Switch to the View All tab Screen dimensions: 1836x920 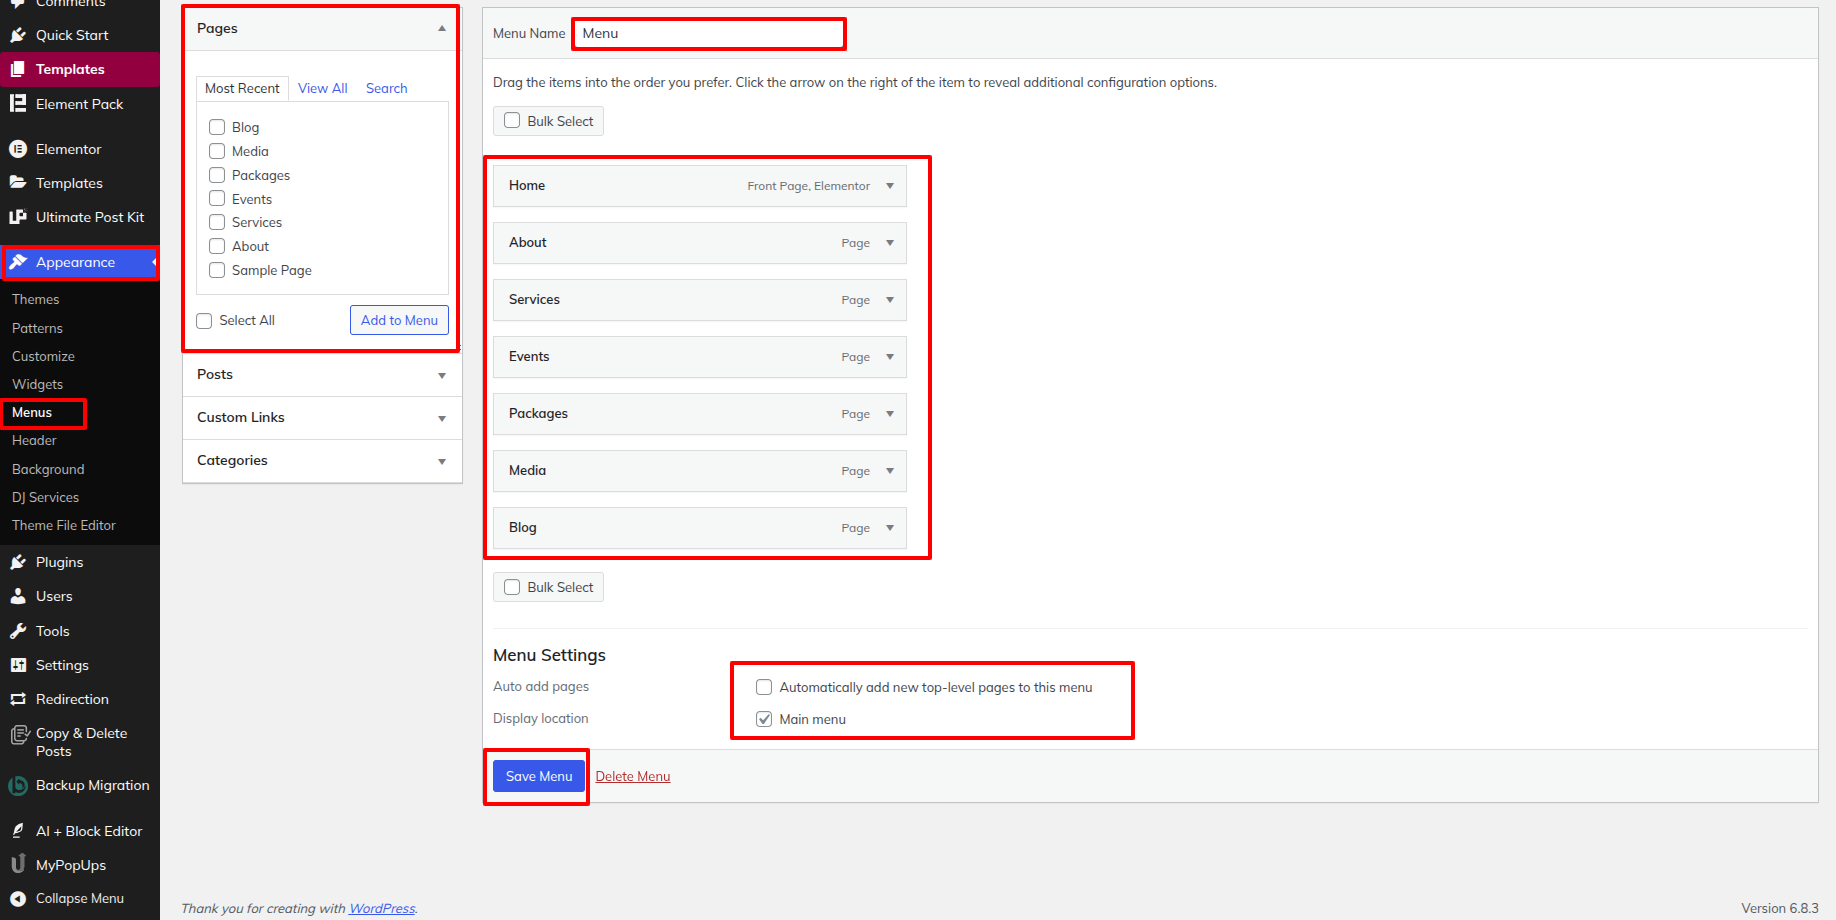pyautogui.click(x=322, y=88)
